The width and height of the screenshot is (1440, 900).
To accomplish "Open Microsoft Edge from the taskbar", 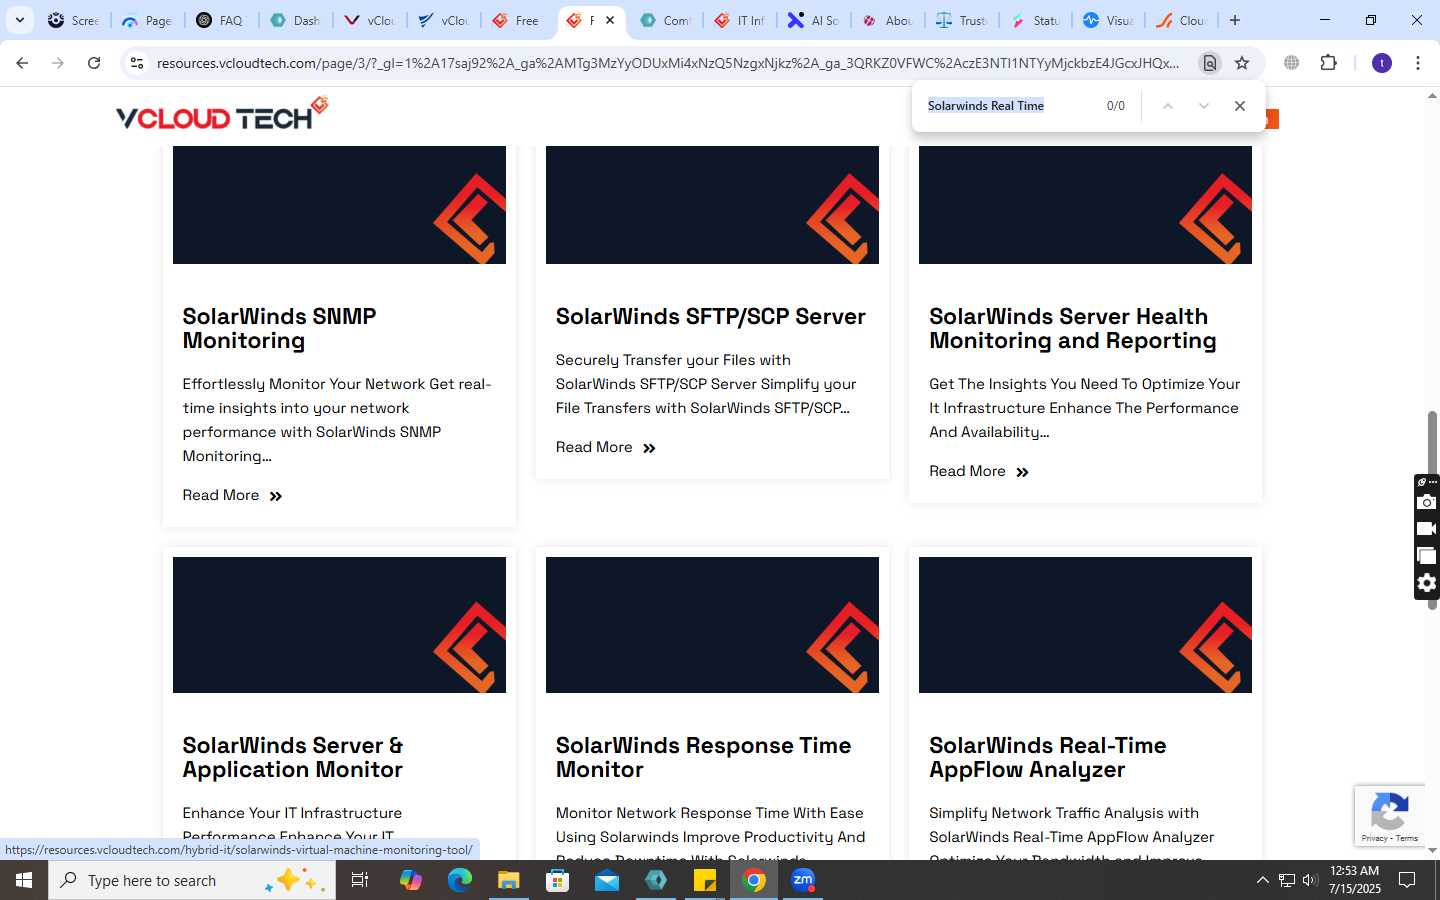I will 459,880.
